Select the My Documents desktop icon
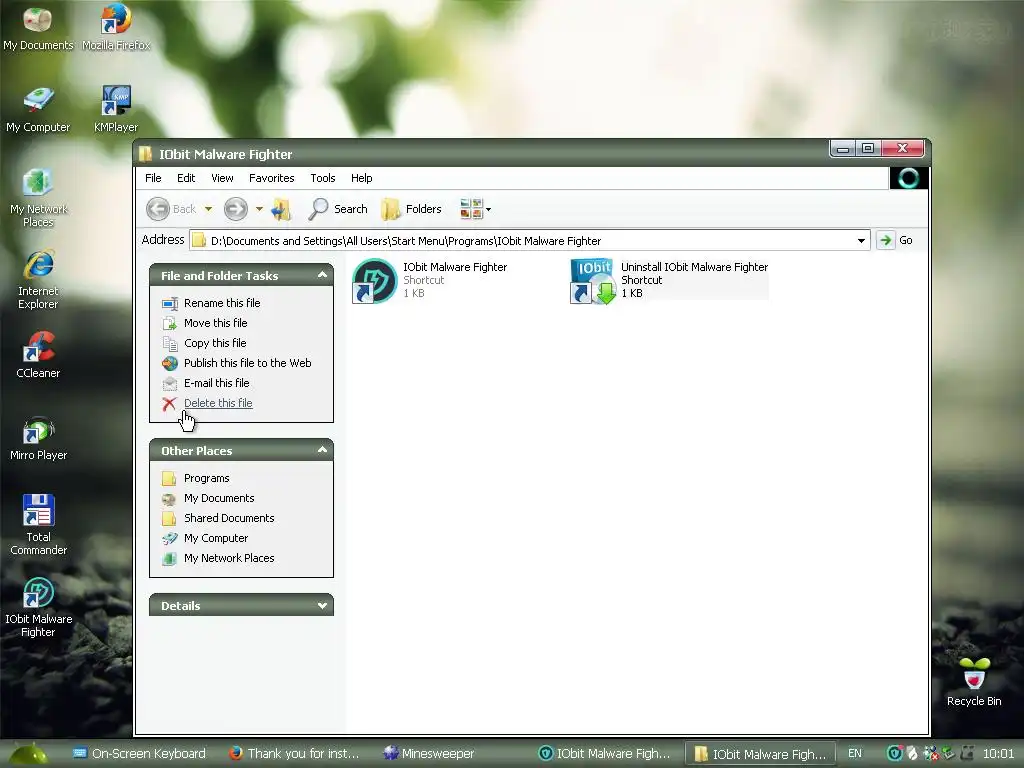This screenshot has width=1024, height=768. [38, 28]
